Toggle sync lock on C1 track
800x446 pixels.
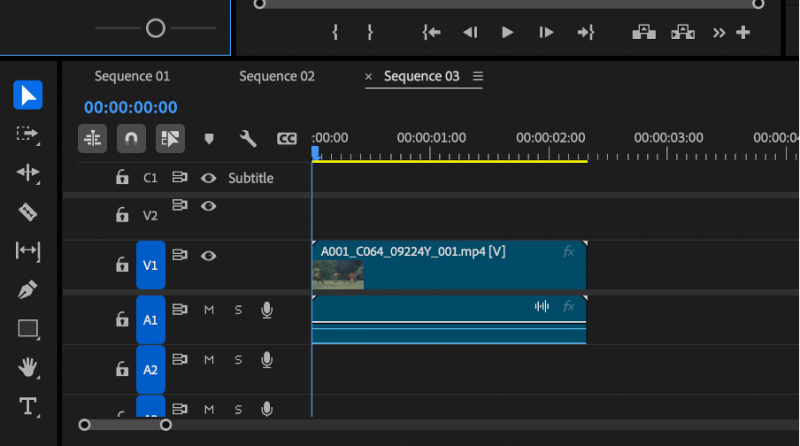[180, 177]
